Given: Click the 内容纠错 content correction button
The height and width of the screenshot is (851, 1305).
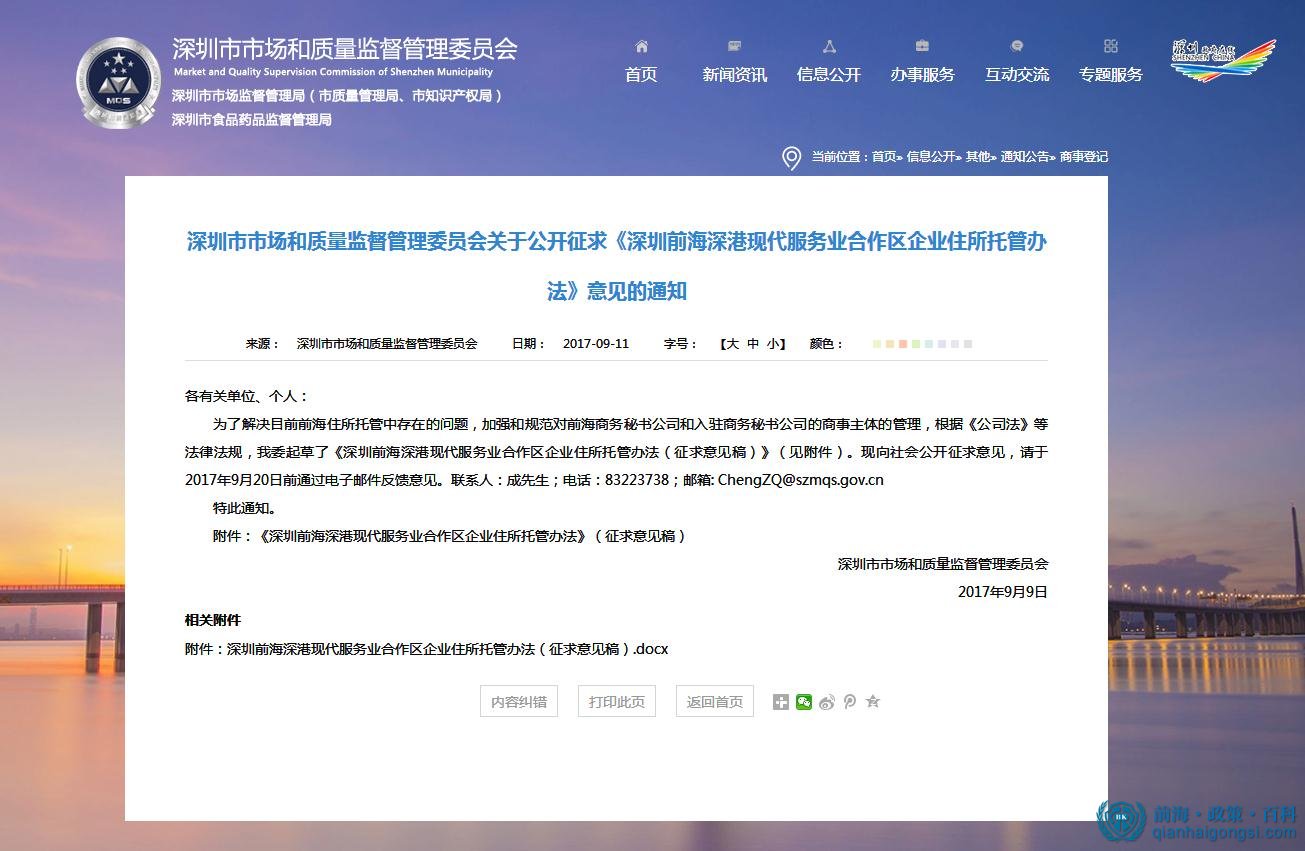Looking at the screenshot, I should point(519,702).
